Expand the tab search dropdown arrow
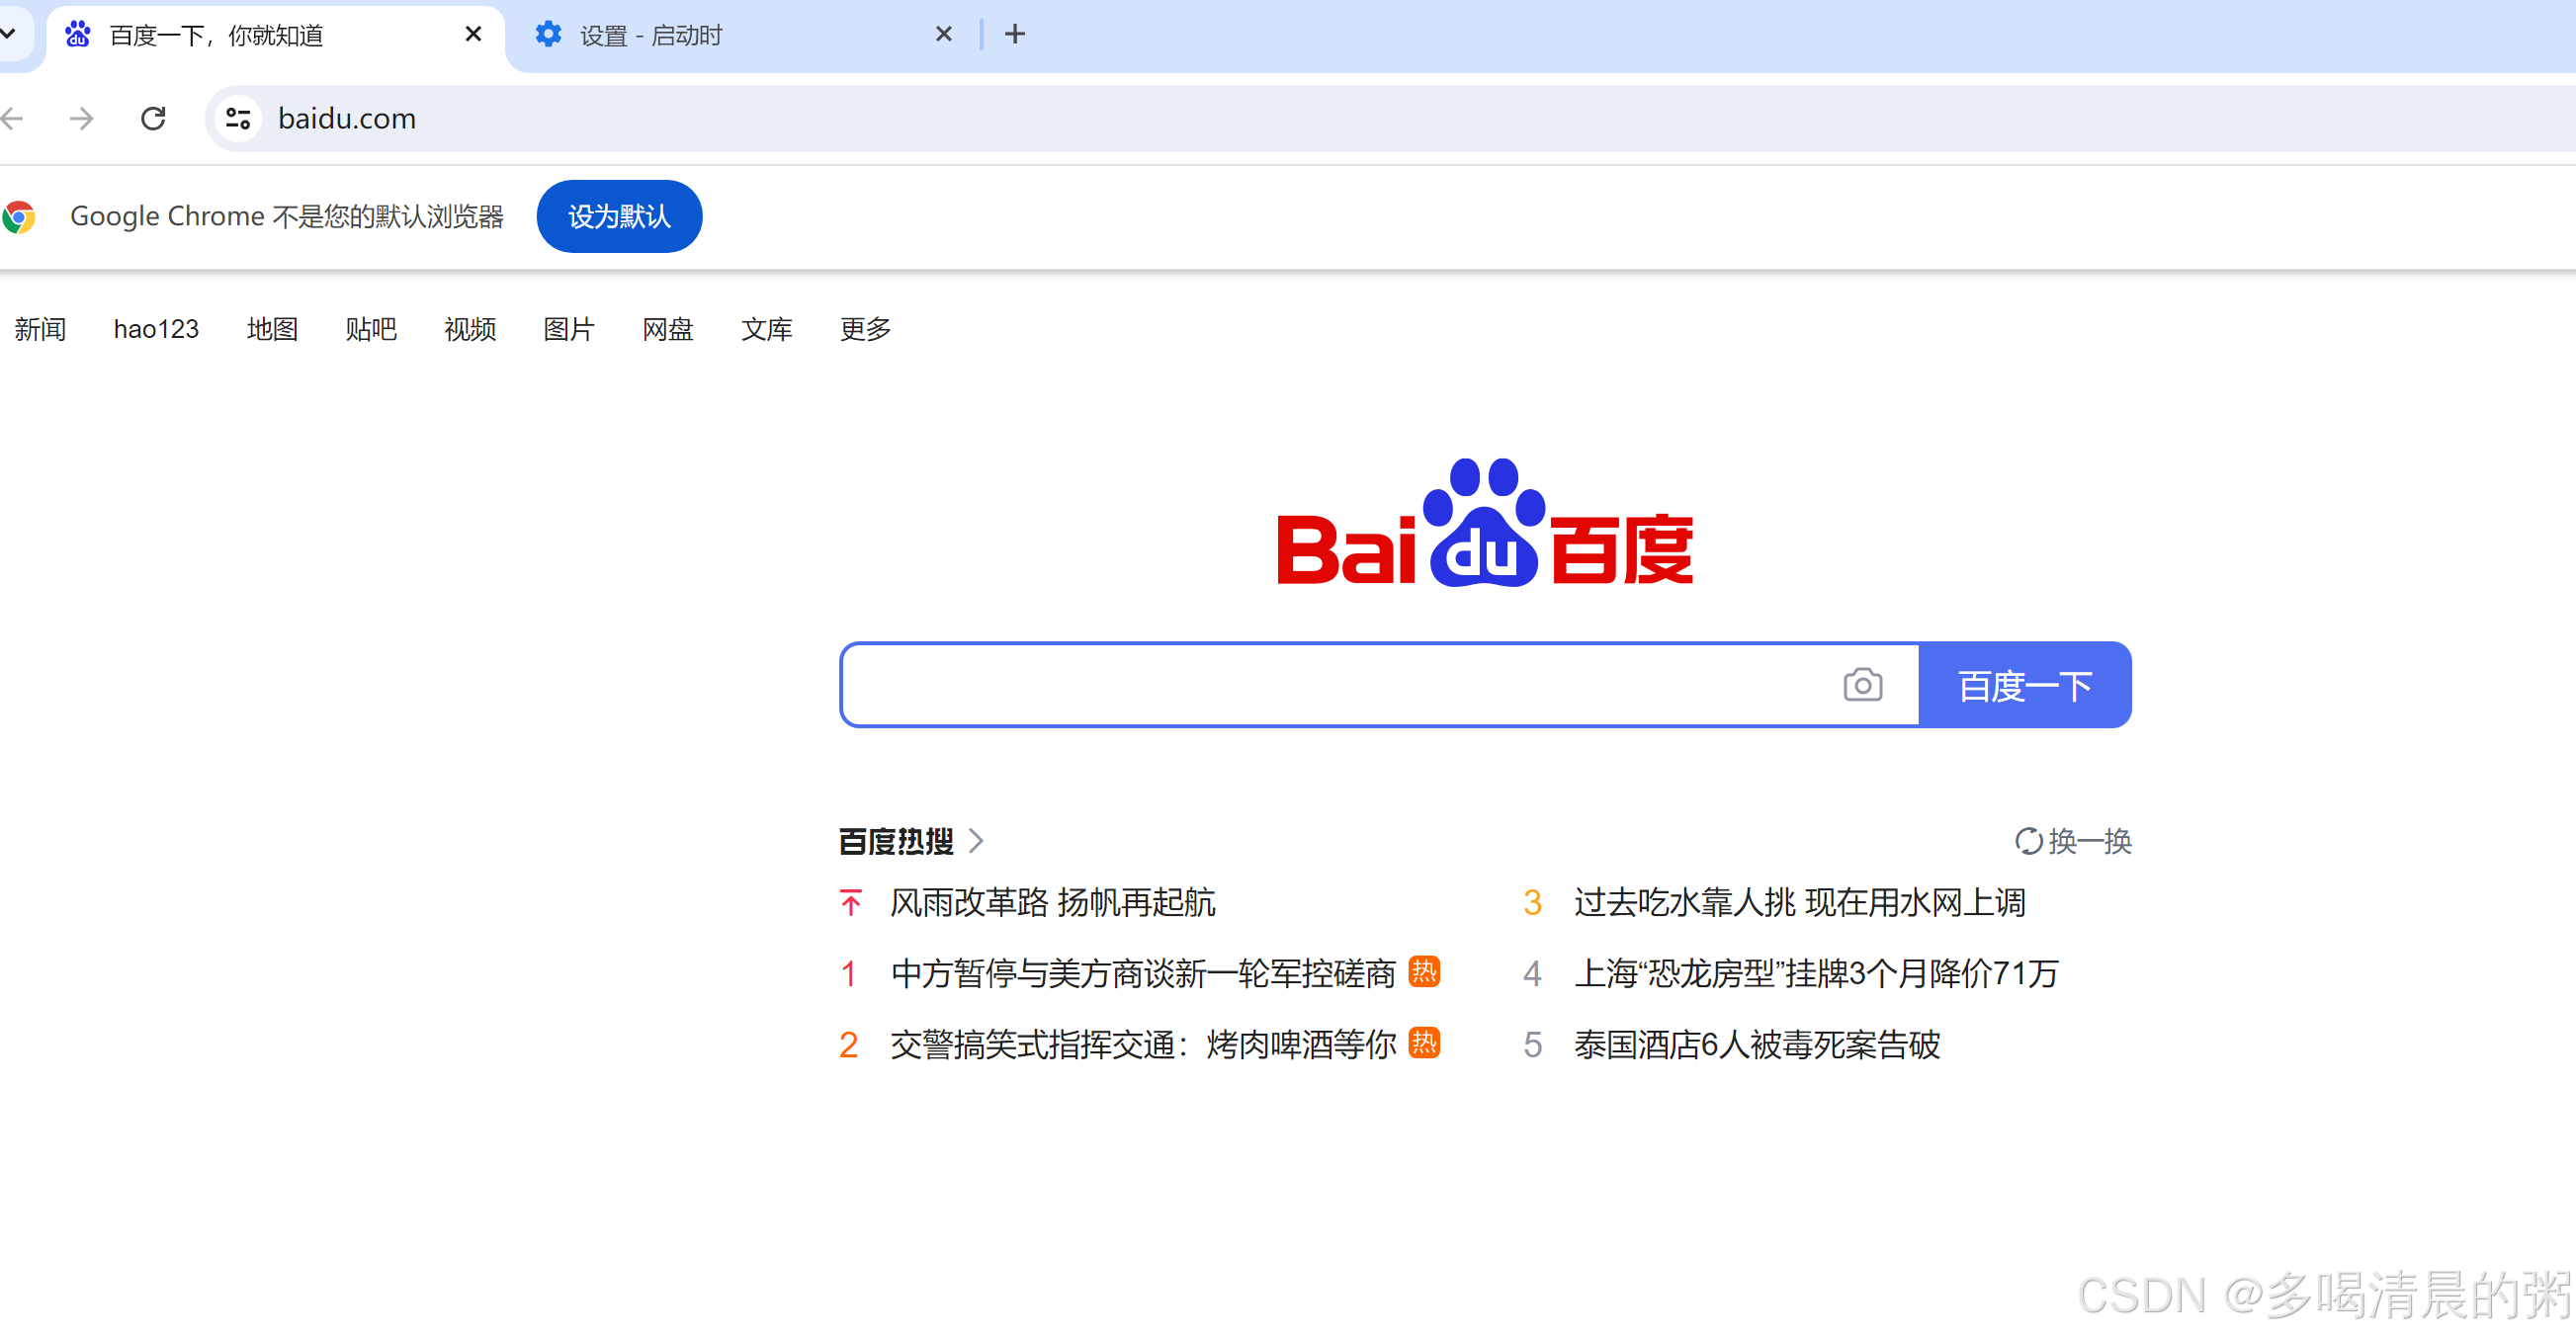The width and height of the screenshot is (2576, 1337). (x=8, y=33)
